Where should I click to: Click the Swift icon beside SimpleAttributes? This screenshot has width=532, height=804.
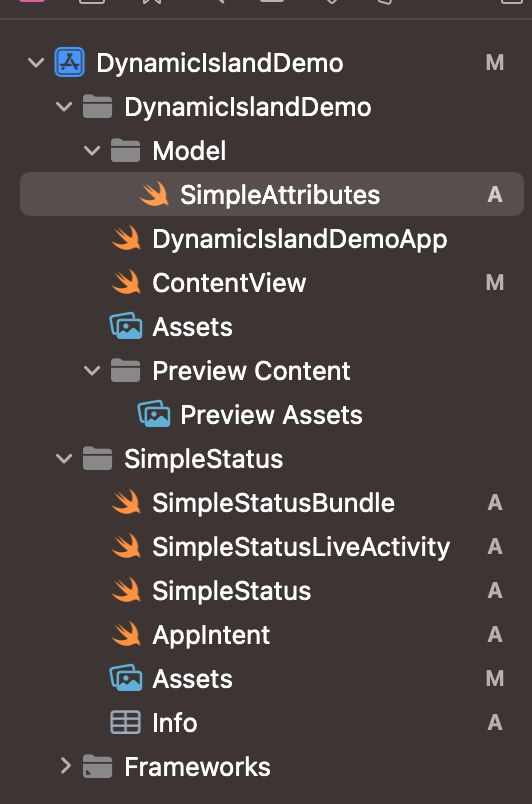point(154,194)
